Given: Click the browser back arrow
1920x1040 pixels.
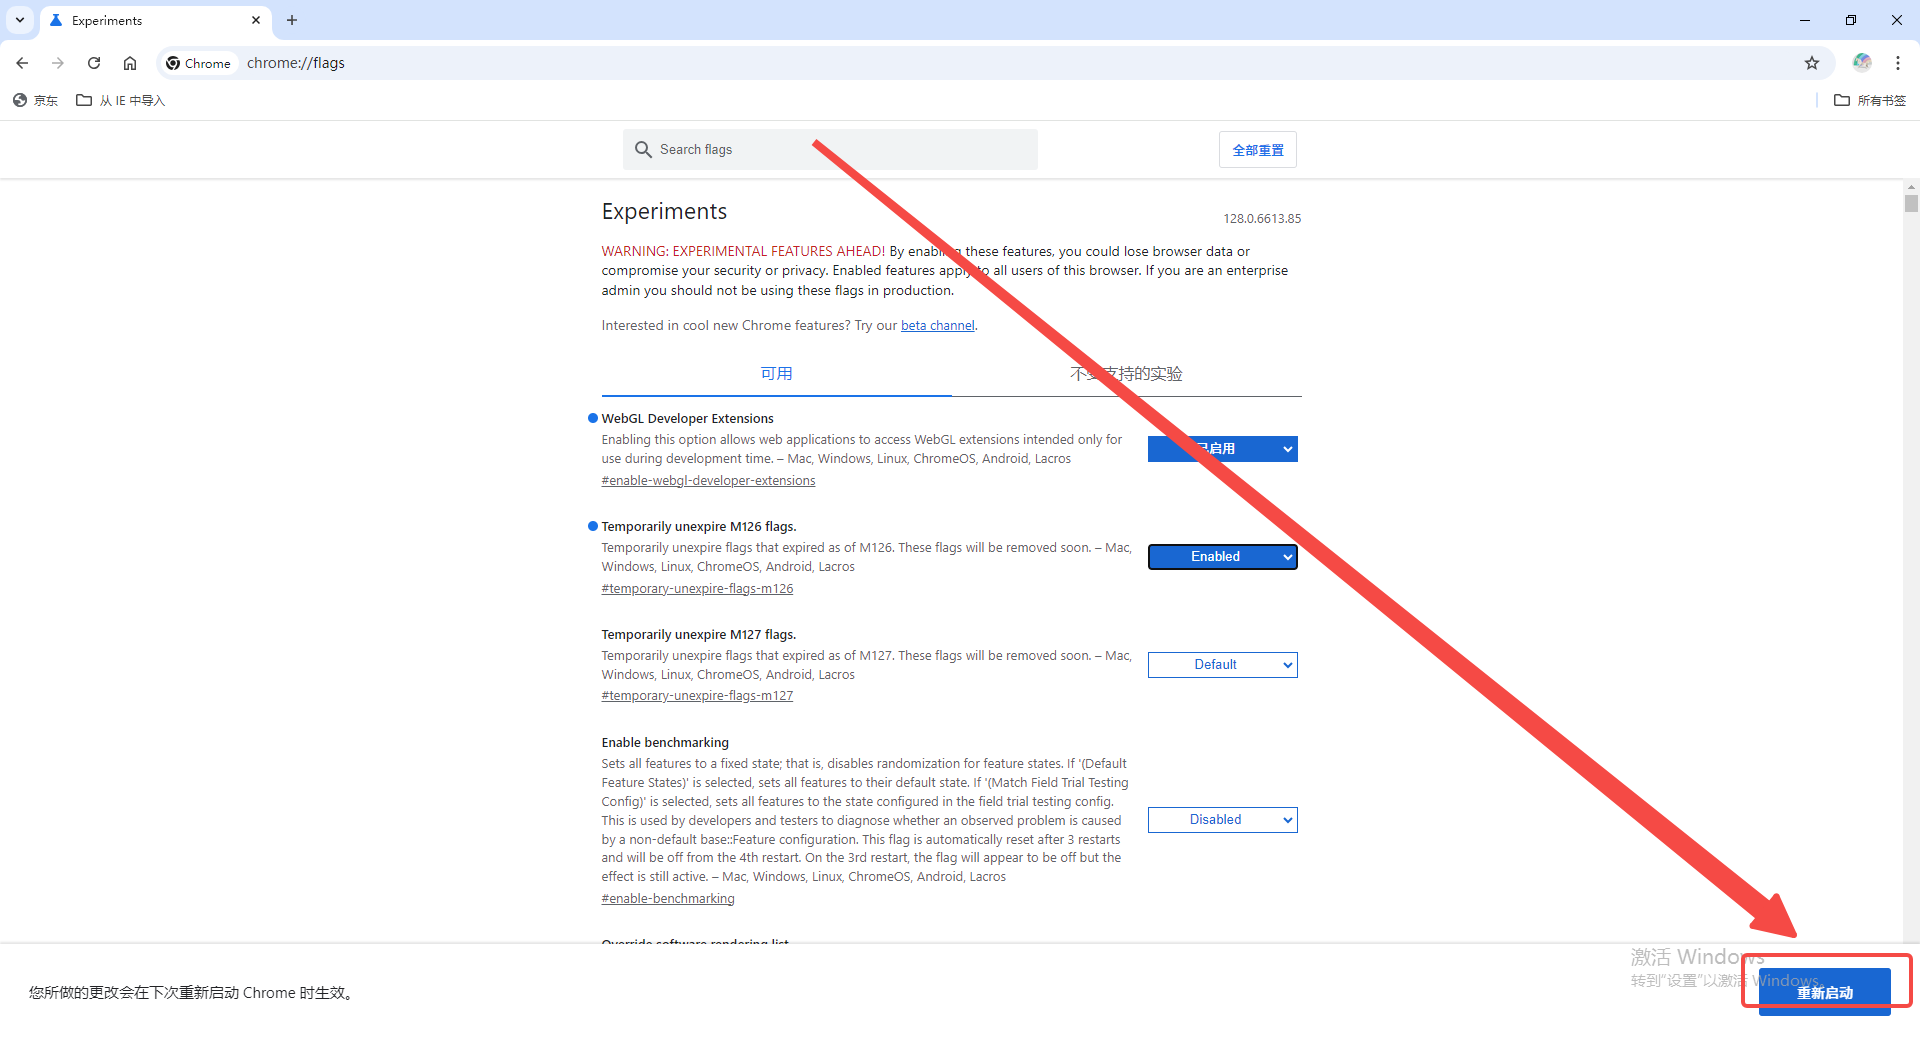Looking at the screenshot, I should (x=22, y=63).
